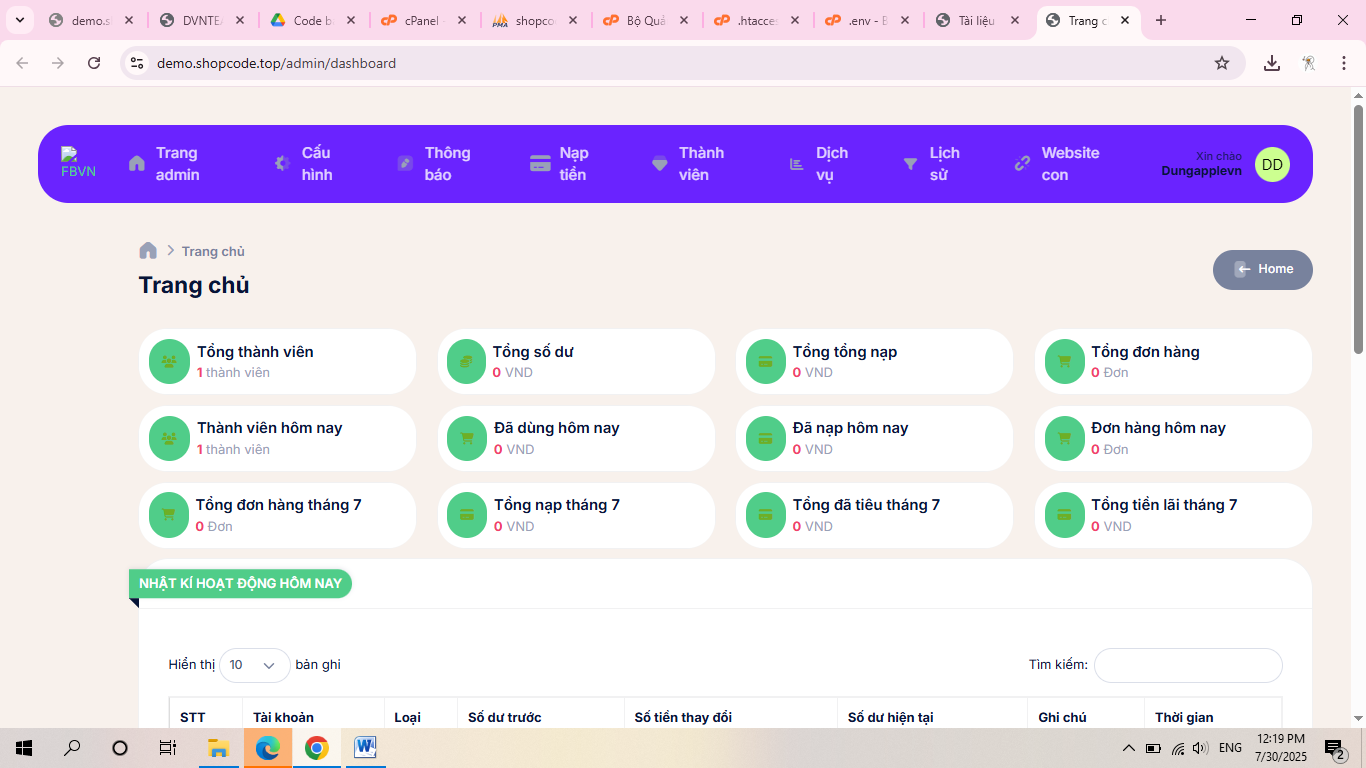Image resolution: width=1366 pixels, height=768 pixels.
Task: Open the Hiển thị 10 records dropdown
Action: (255, 665)
